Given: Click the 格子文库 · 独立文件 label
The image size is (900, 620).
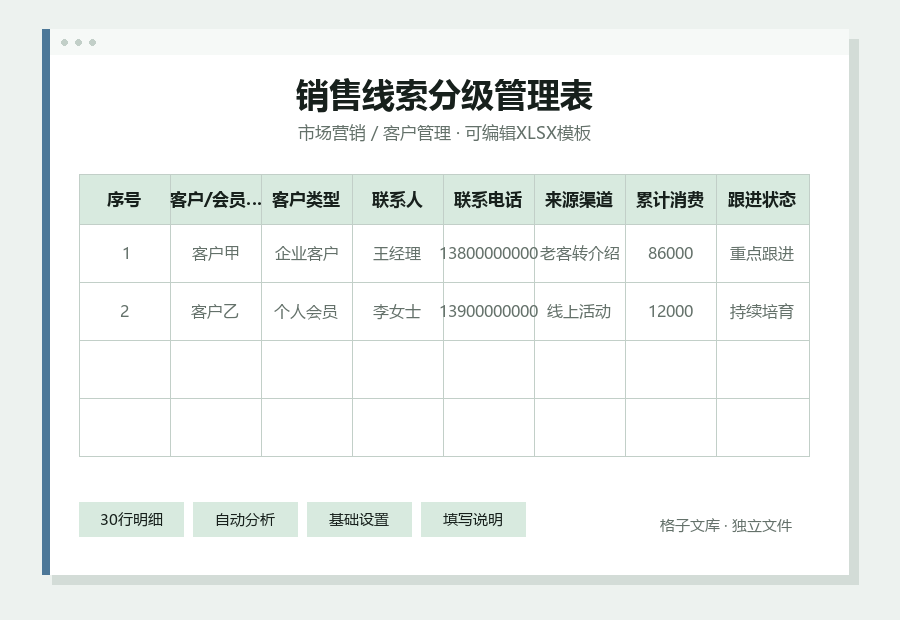Looking at the screenshot, I should pos(726,525).
